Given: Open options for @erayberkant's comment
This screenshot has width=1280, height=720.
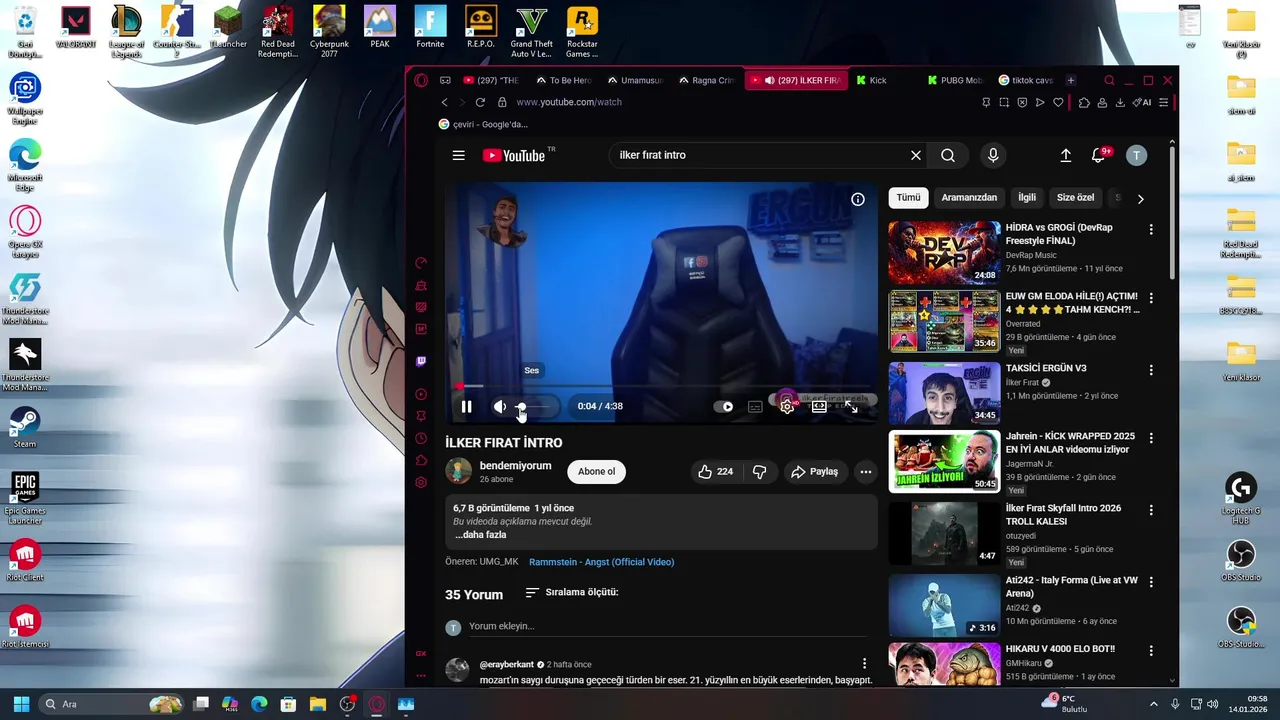Looking at the screenshot, I should click(x=864, y=664).
